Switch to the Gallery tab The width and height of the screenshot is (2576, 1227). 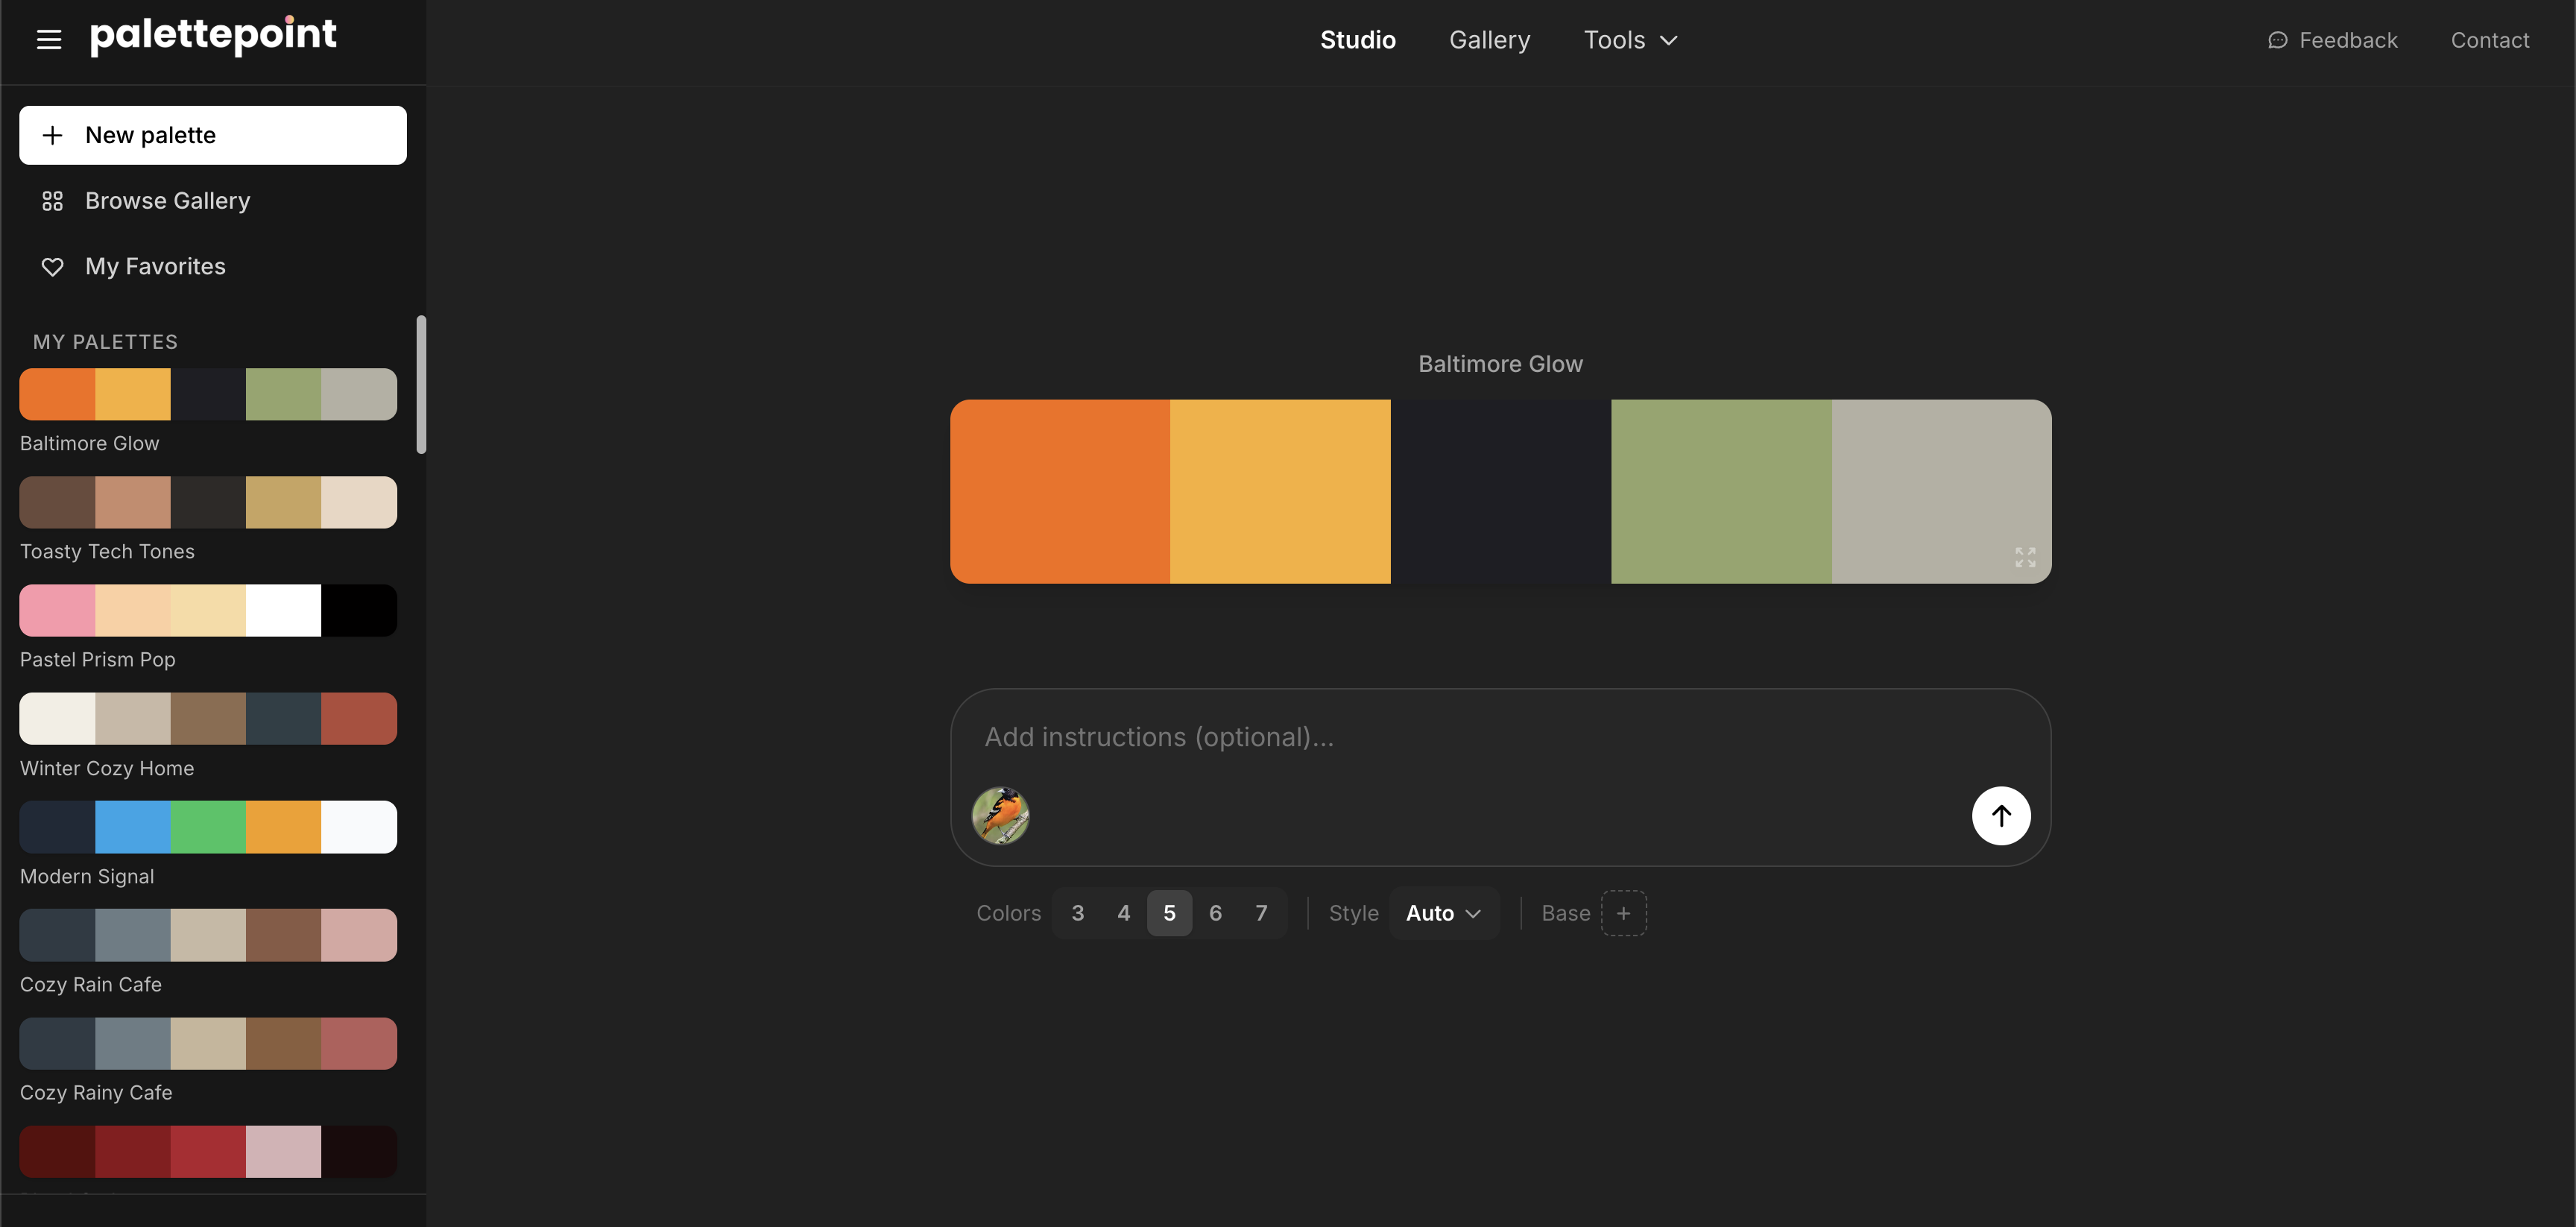click(1489, 40)
